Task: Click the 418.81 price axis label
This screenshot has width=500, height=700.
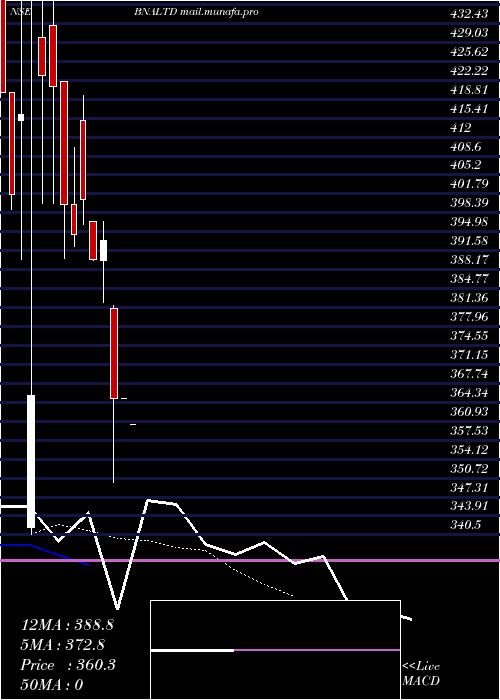Action: click(469, 90)
